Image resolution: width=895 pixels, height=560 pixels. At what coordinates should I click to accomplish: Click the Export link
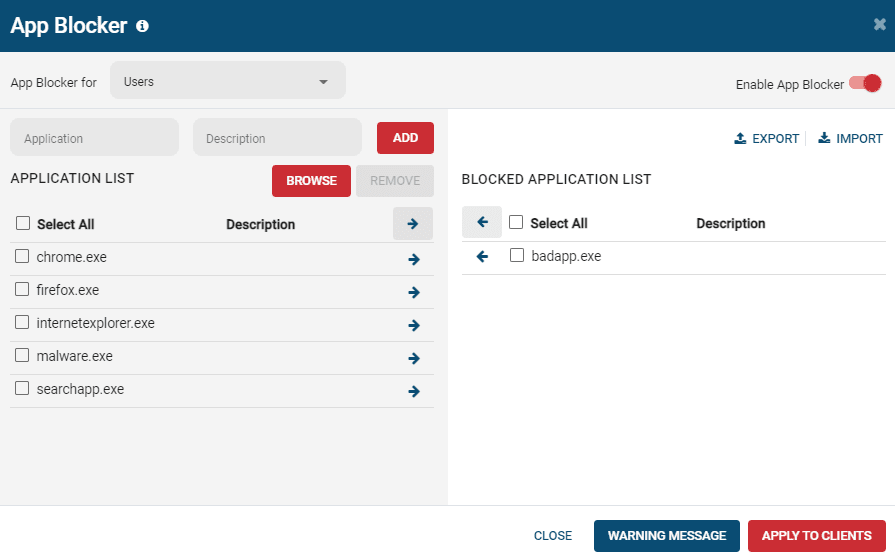click(767, 139)
